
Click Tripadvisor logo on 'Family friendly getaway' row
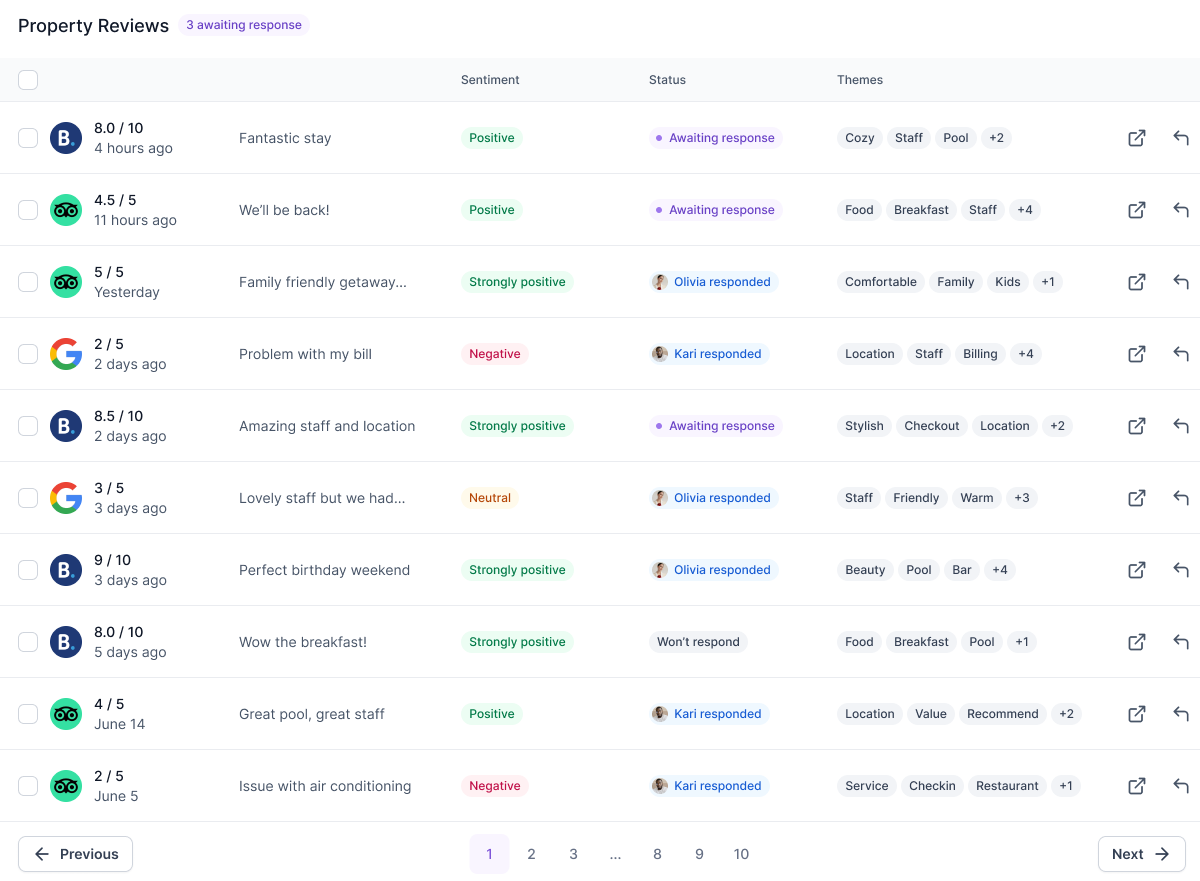pyautogui.click(x=66, y=282)
